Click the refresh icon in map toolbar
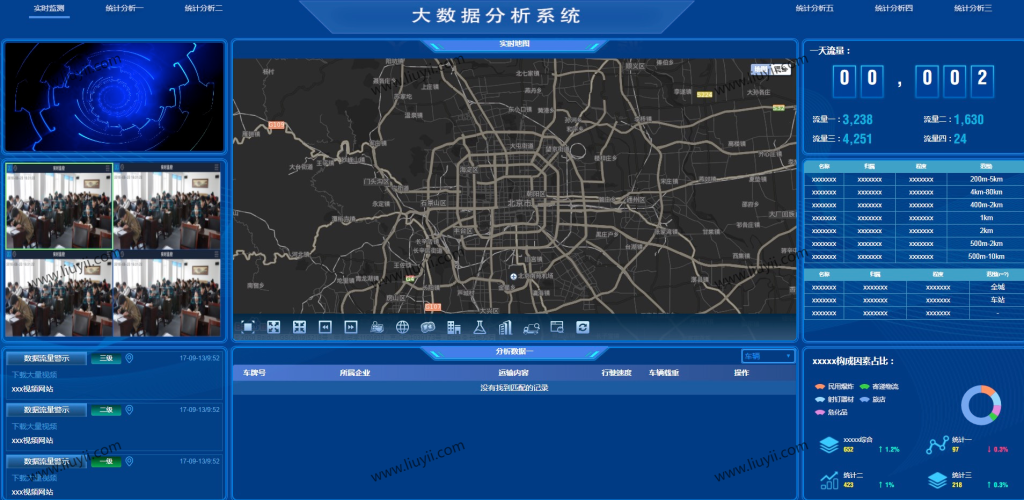The width and height of the screenshot is (1024, 500). pos(583,327)
